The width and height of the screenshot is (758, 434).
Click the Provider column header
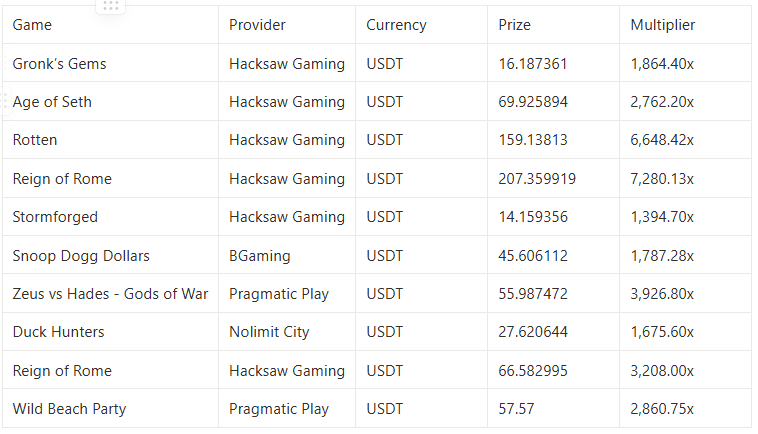[x=287, y=25]
